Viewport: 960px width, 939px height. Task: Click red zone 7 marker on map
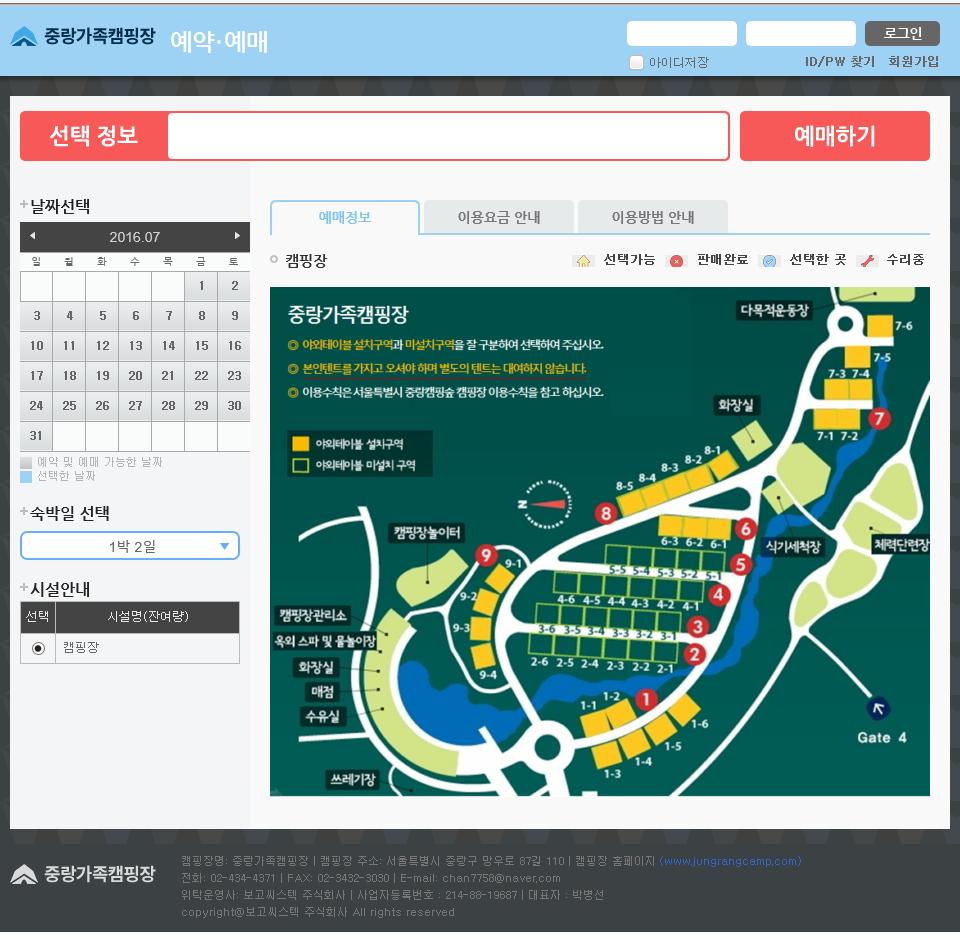[x=879, y=418]
